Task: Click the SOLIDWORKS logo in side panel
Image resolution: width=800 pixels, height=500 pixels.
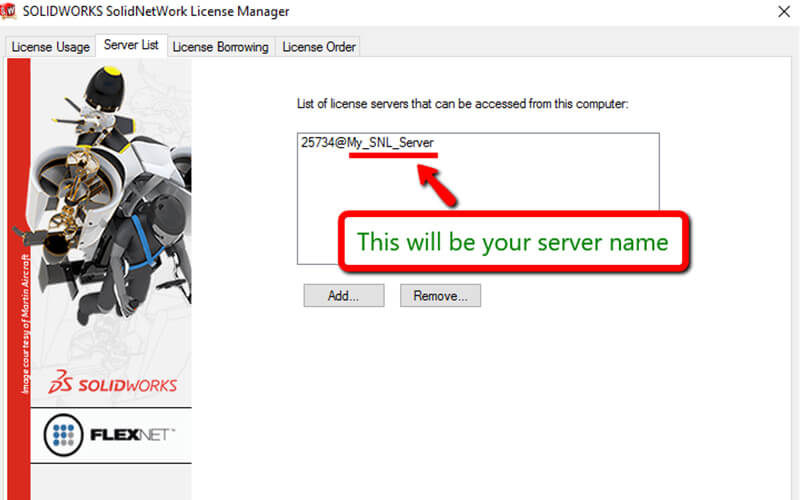Action: tap(113, 382)
